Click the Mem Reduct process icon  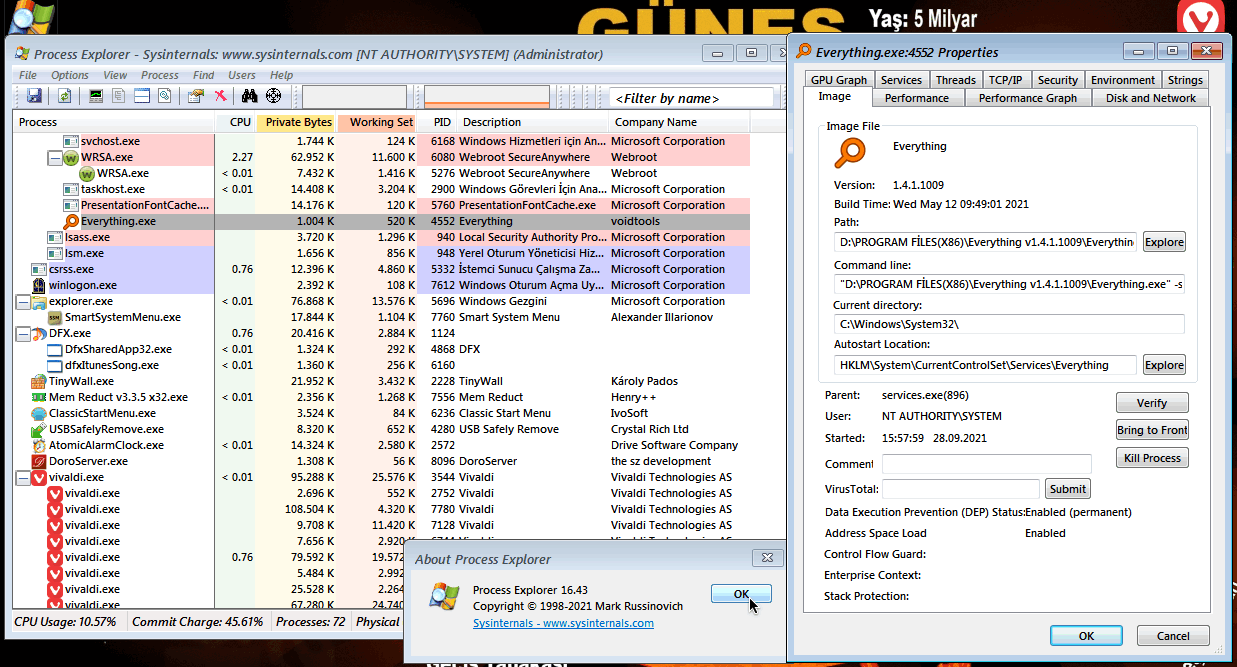click(x=39, y=397)
